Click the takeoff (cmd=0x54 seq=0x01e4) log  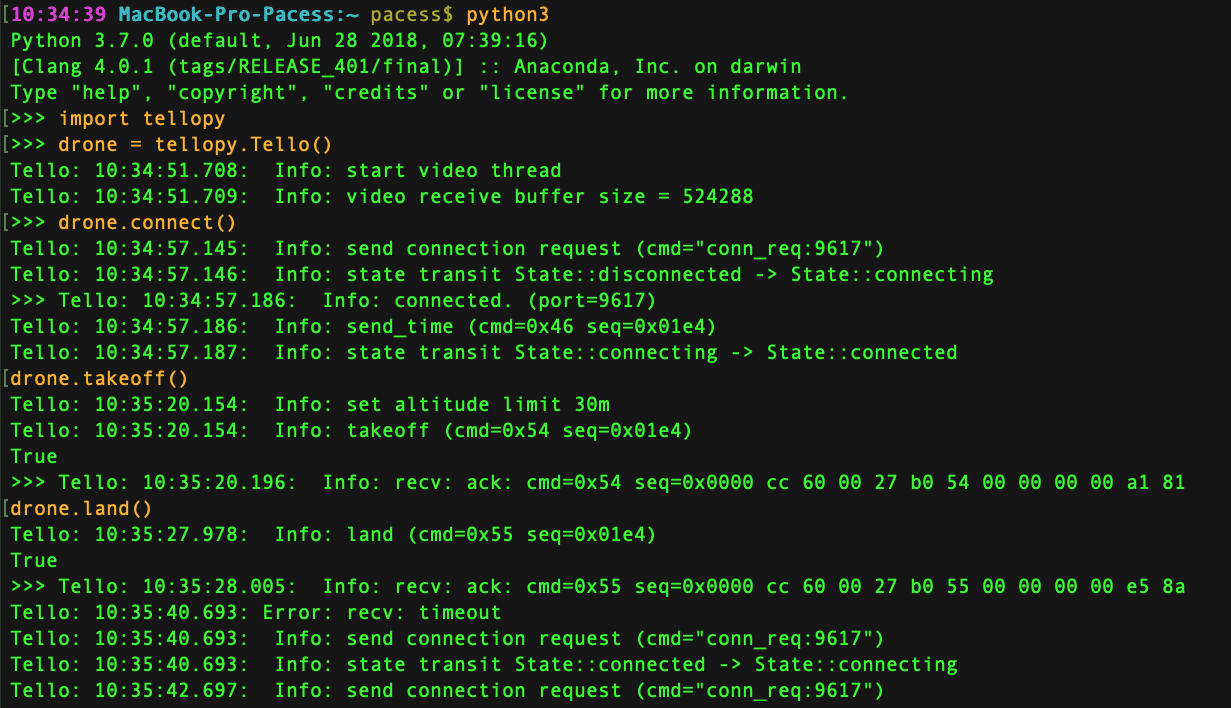pos(519,431)
